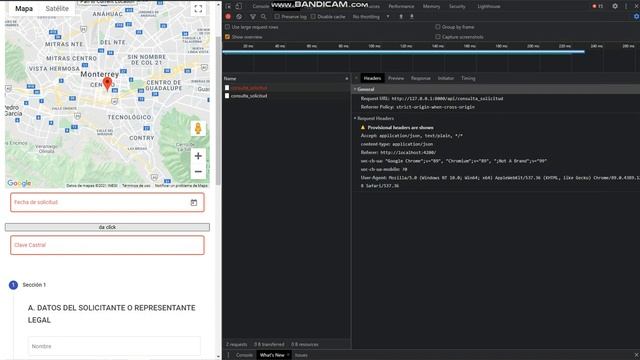
Task: Enable Preserve log checkbox
Action: 277,17
